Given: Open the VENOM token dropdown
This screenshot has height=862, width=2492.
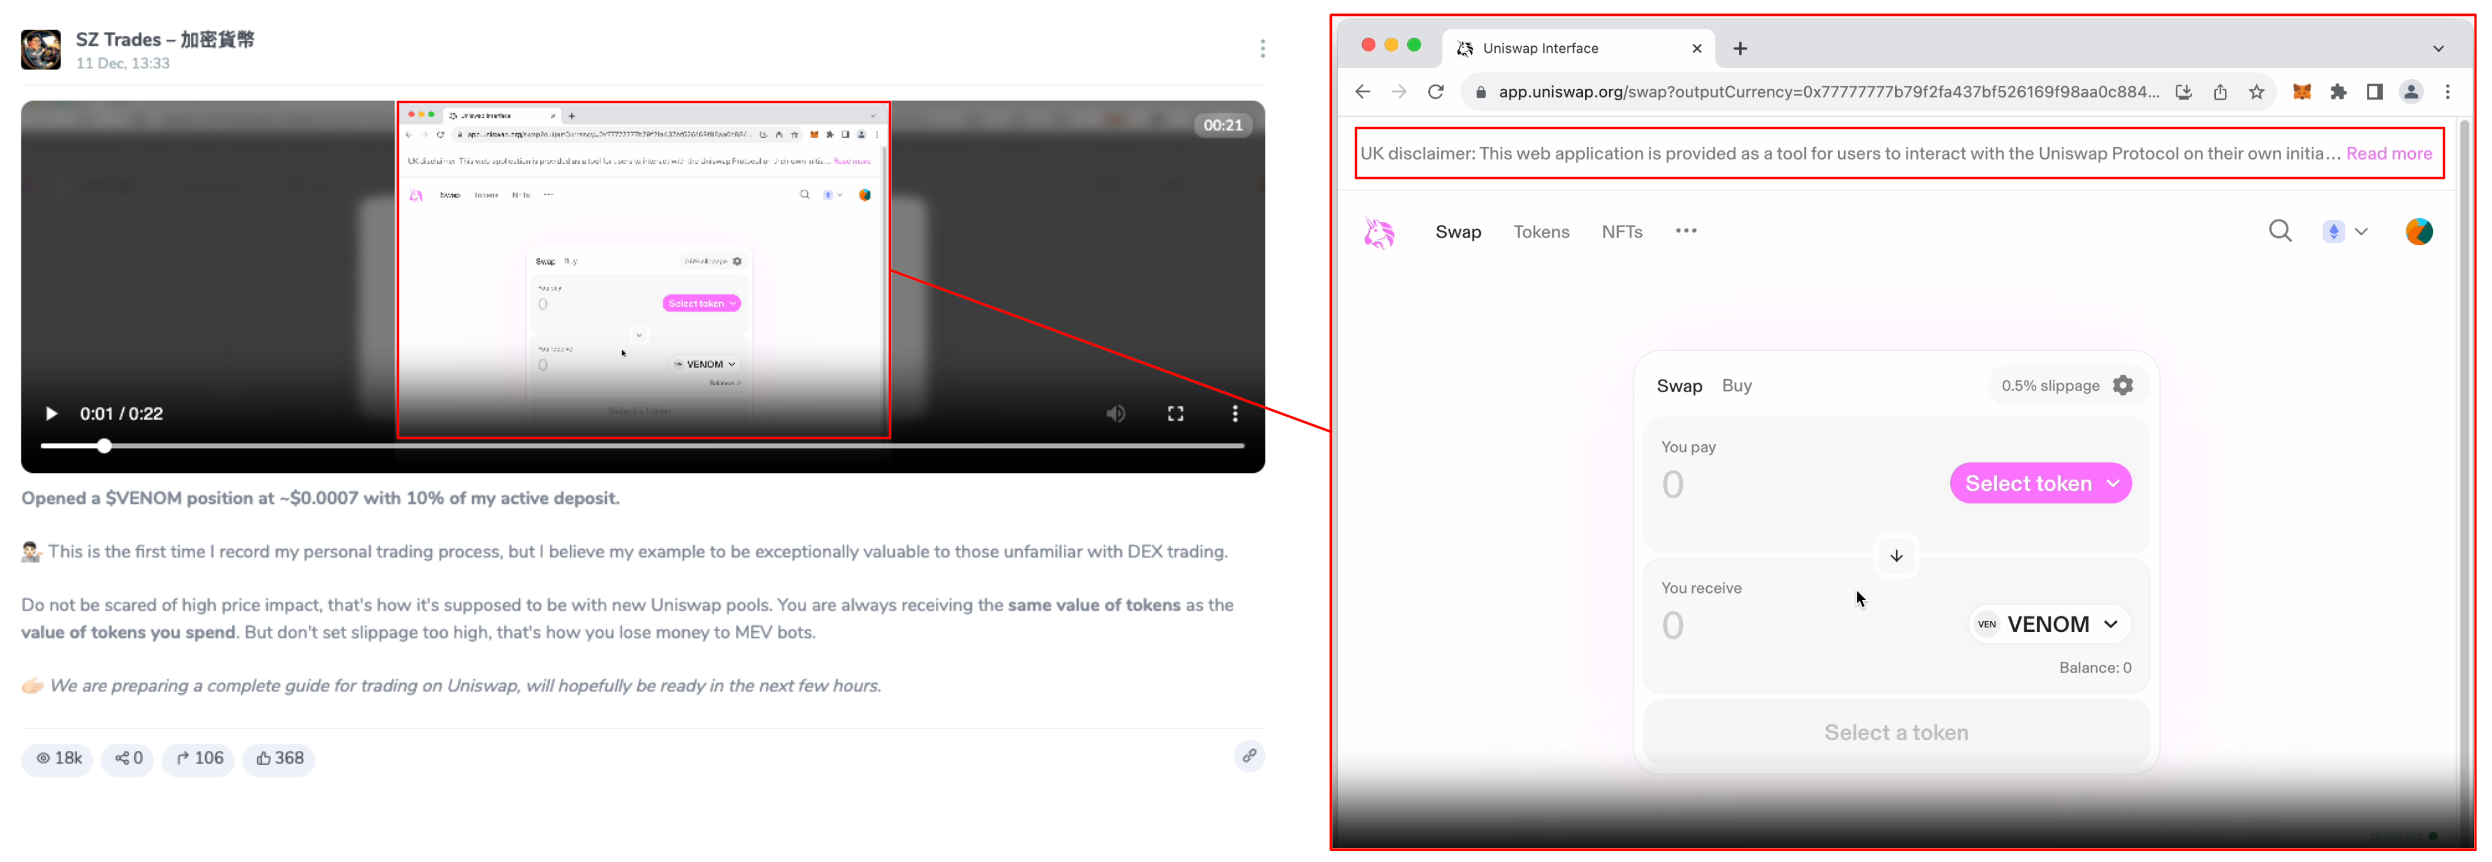Looking at the screenshot, I should (2049, 624).
